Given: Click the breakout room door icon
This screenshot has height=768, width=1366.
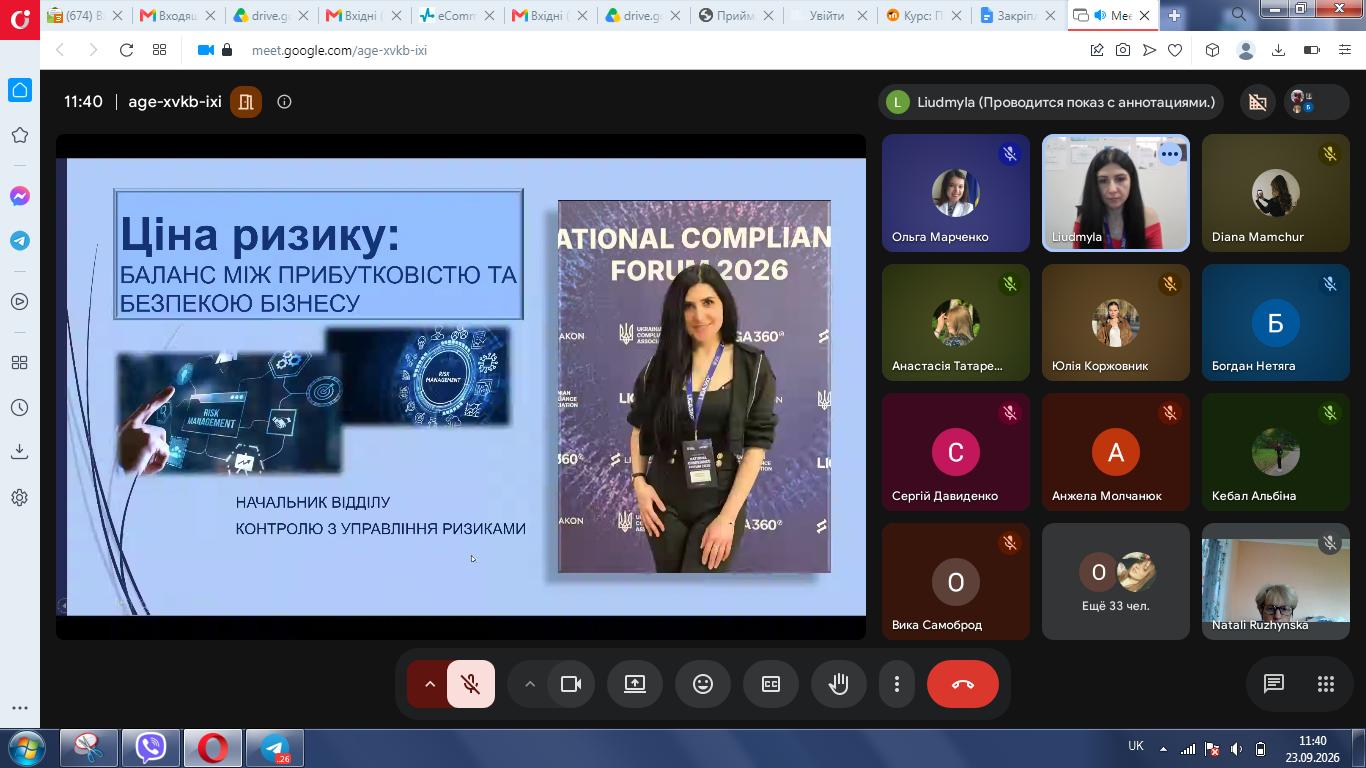Looking at the screenshot, I should tap(246, 102).
